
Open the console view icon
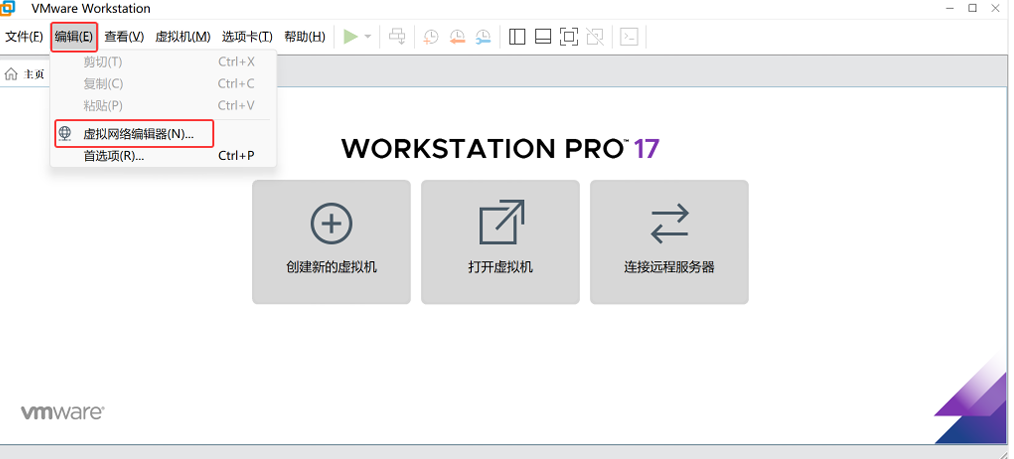(x=629, y=37)
